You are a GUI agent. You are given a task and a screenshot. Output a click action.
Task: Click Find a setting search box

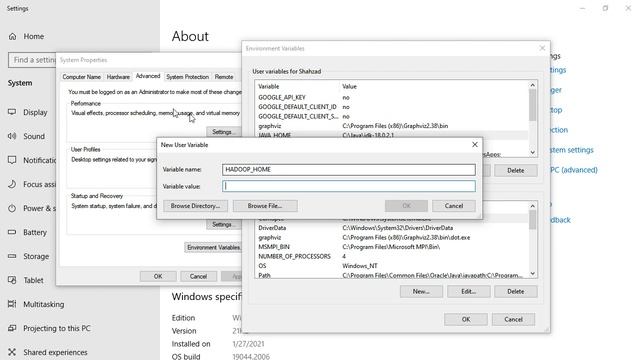(x=32, y=60)
